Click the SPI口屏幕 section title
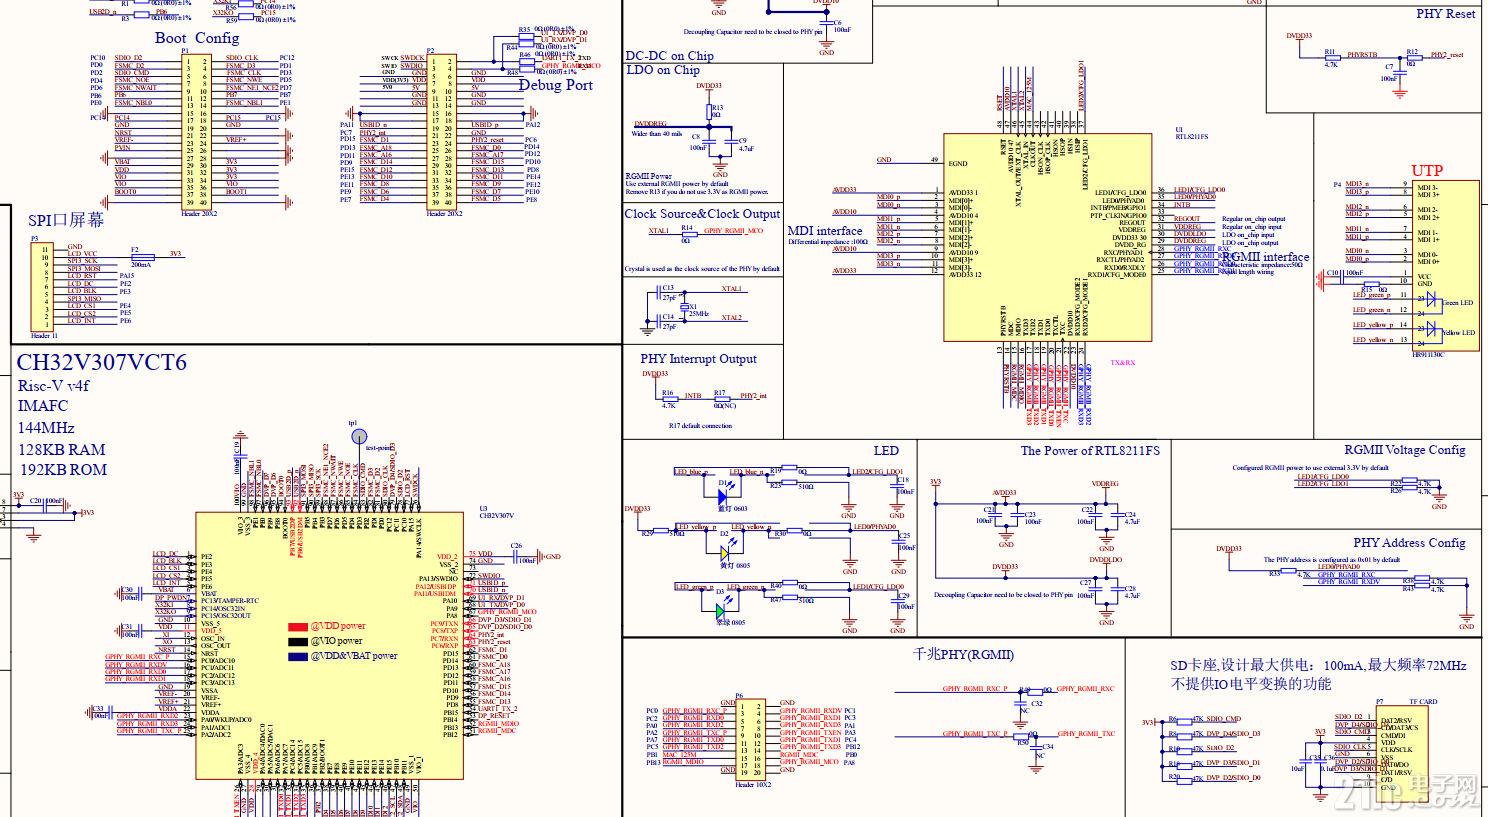The height and width of the screenshot is (817, 1488). [x=65, y=220]
